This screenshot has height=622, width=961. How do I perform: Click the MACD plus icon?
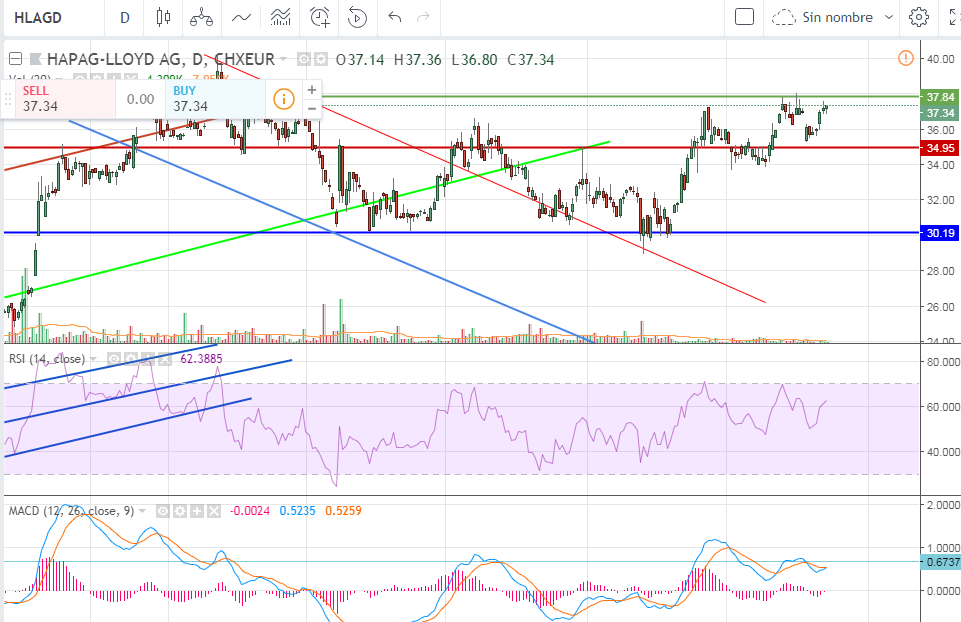(x=197, y=511)
